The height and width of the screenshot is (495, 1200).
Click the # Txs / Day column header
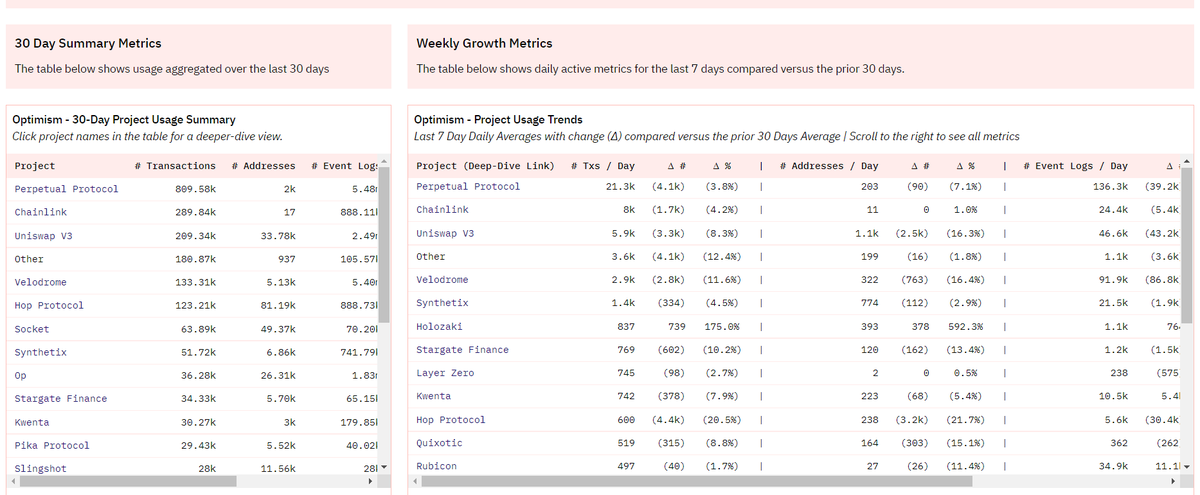coord(602,166)
